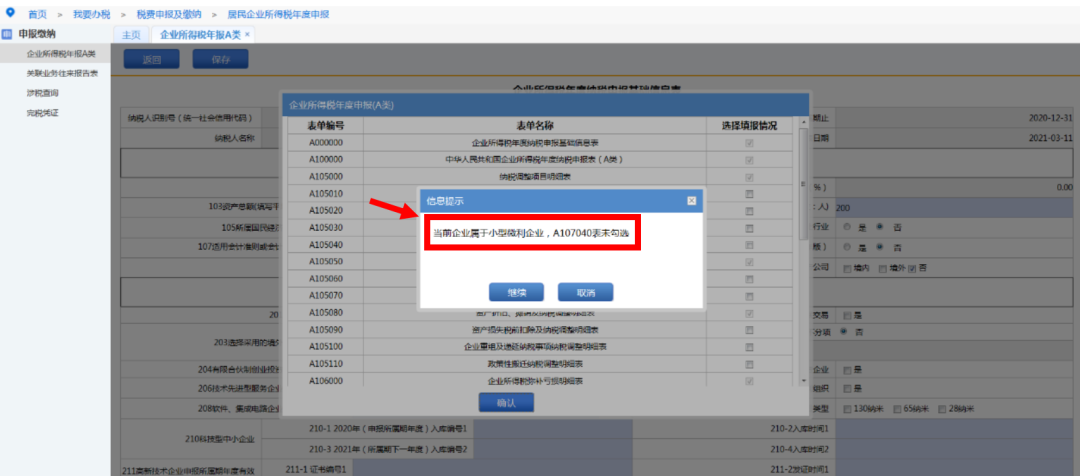Select 否 radio in the 105 行业 row
The image size is (1080, 476).
tap(880, 227)
